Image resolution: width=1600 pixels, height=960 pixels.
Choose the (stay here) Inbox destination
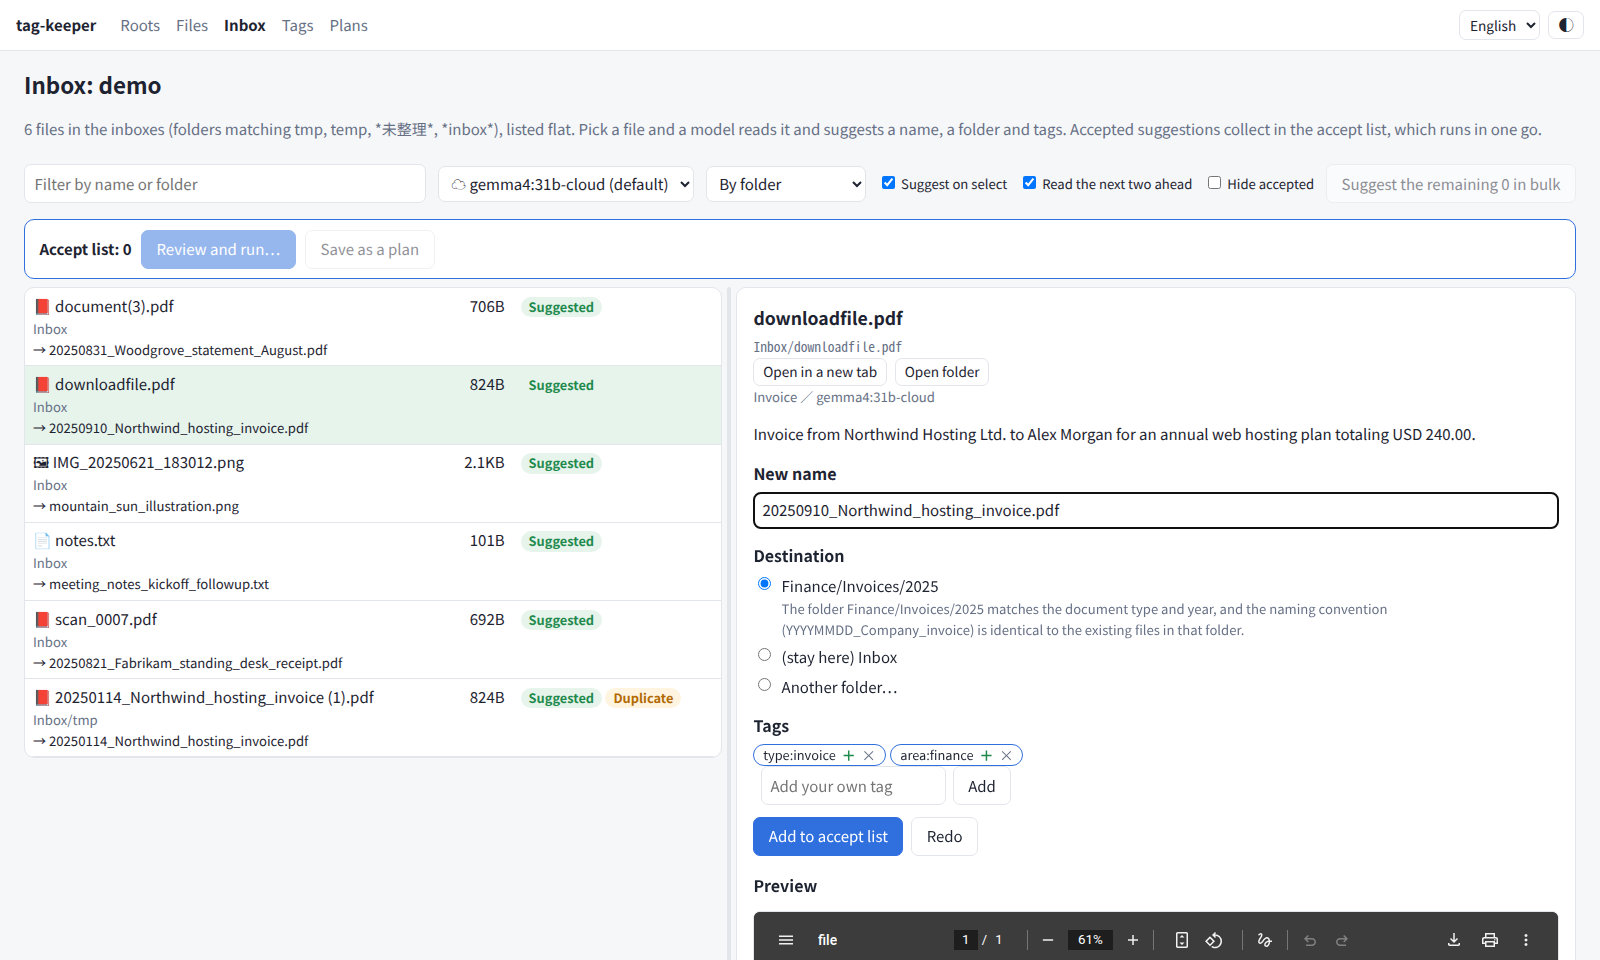(764, 655)
